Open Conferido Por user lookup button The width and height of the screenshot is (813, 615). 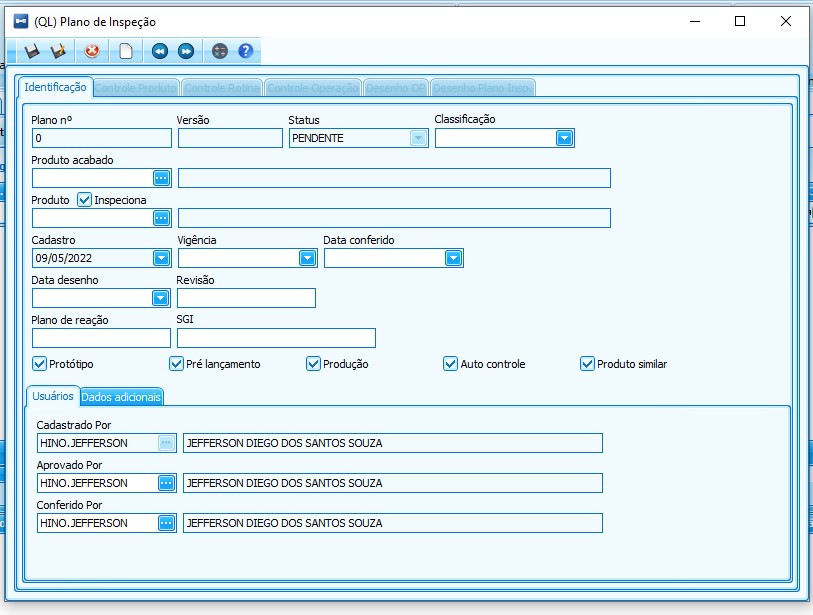tap(166, 523)
